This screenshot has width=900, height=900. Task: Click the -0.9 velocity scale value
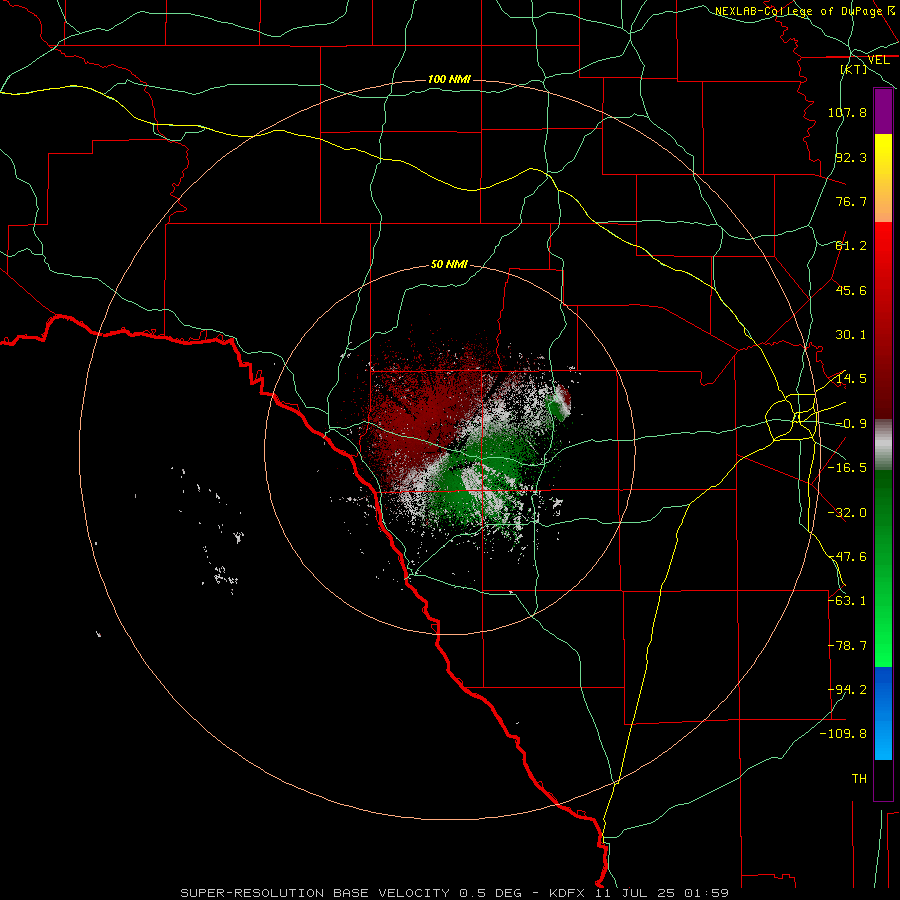click(x=851, y=424)
